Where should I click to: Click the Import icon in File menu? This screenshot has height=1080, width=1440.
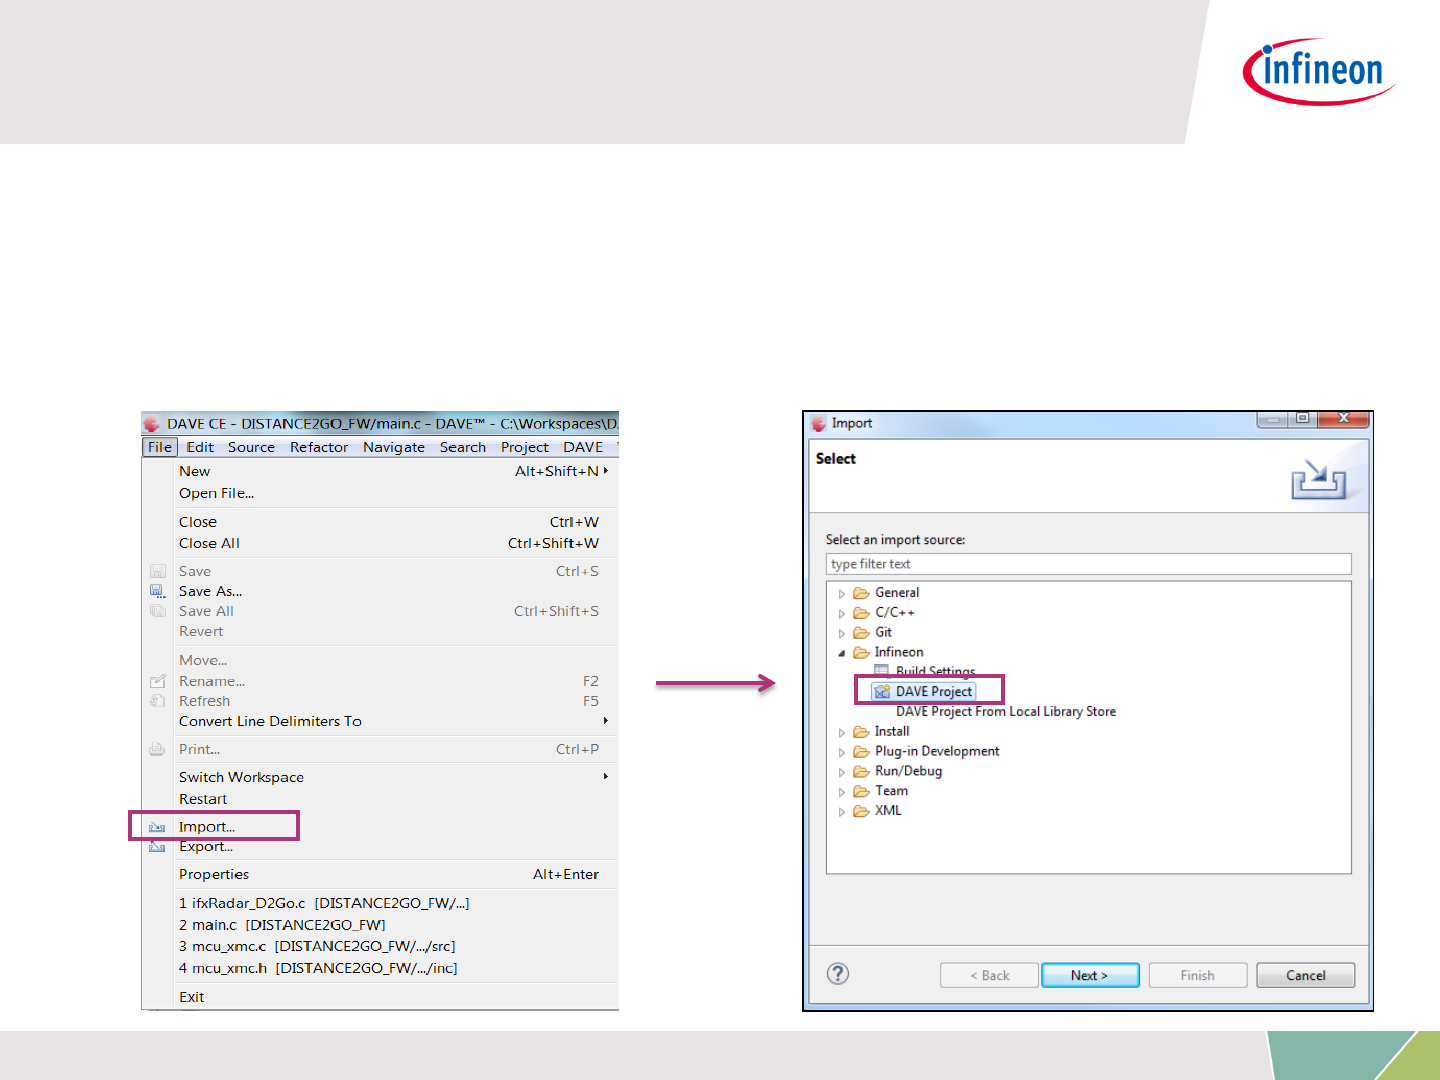[157, 827]
